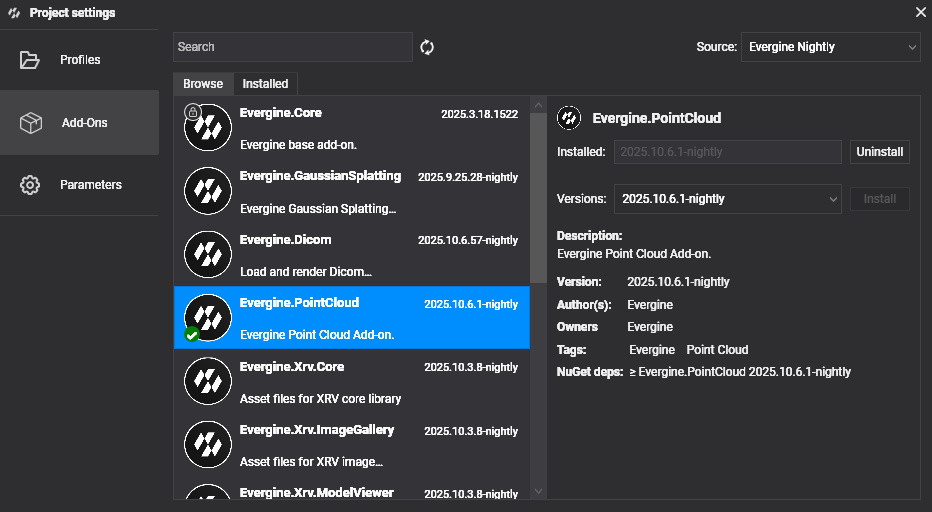The width and height of the screenshot is (932, 512).
Task: Click the Evergine.Xrv.ImageGallery package icon
Action: coord(208,444)
